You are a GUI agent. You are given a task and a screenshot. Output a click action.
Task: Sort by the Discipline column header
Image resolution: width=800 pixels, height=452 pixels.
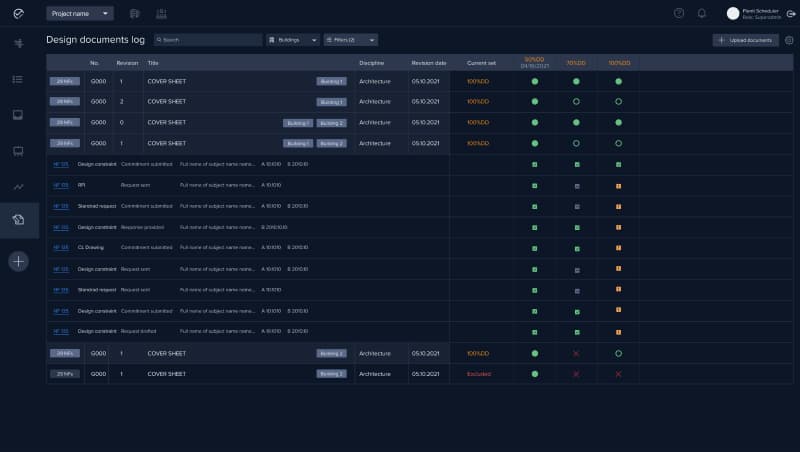tap(372, 63)
